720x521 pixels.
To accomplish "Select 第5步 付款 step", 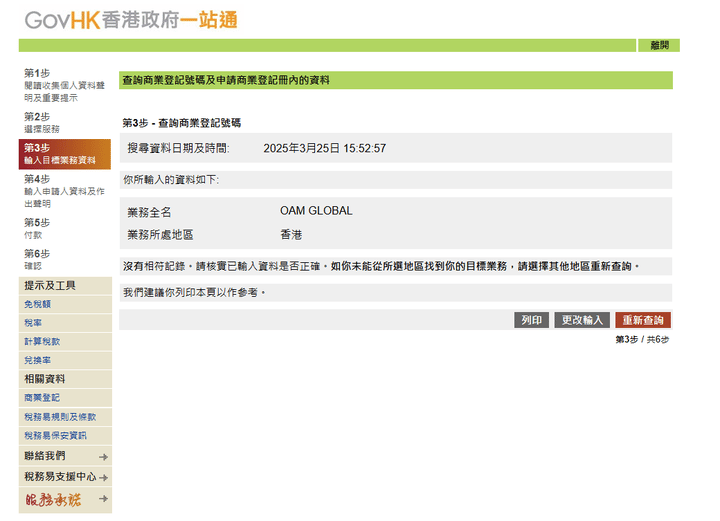I will pyautogui.click(x=37, y=228).
